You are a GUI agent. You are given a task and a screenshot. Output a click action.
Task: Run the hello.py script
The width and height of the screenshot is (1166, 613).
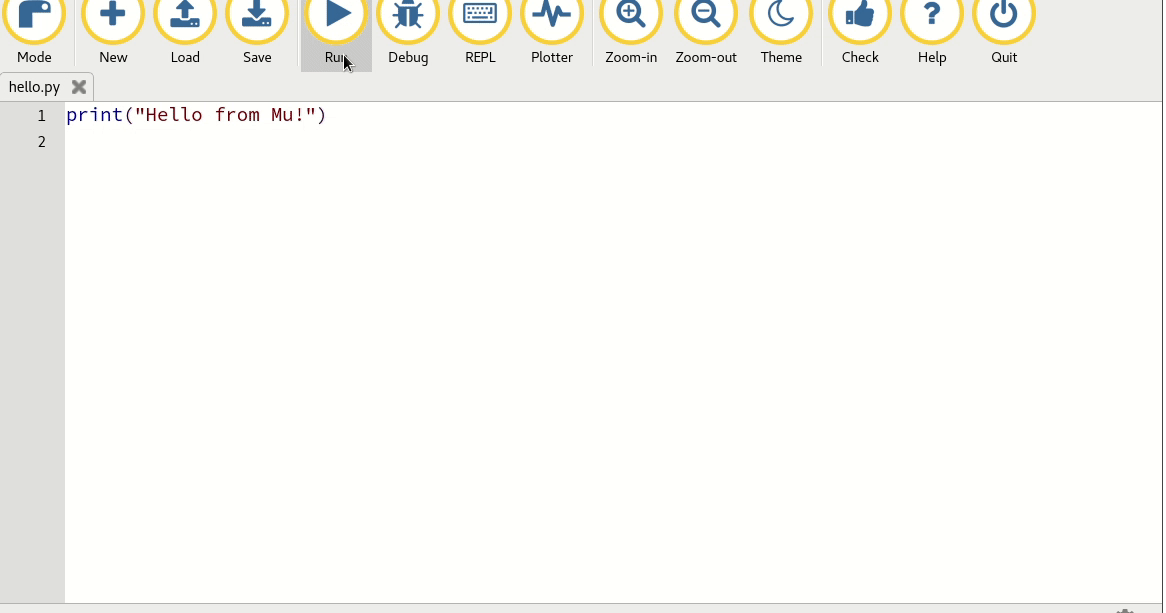[336, 30]
